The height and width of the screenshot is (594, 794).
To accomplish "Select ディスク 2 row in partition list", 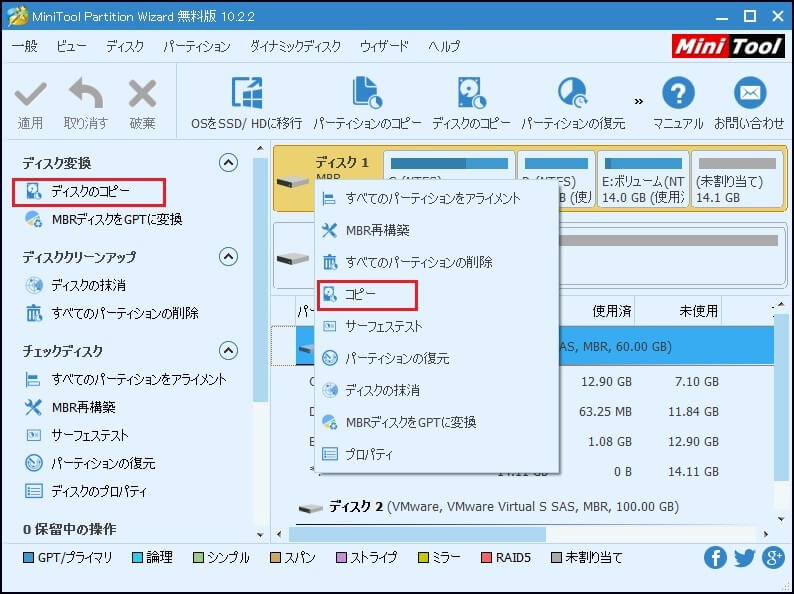I will (x=504, y=507).
